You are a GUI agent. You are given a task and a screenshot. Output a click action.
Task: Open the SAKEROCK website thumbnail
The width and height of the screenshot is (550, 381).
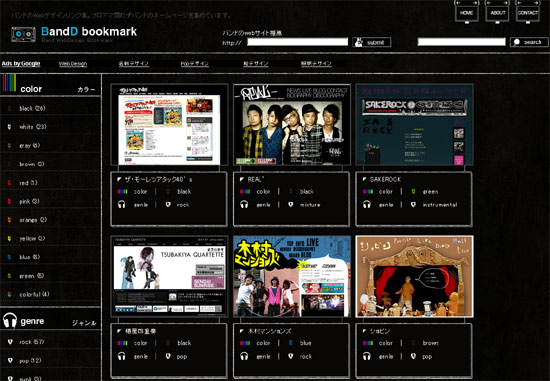[x=414, y=125]
